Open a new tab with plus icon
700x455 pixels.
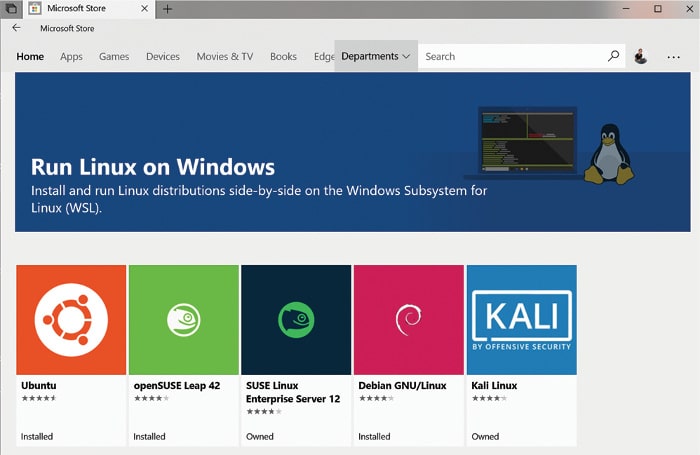(x=167, y=8)
